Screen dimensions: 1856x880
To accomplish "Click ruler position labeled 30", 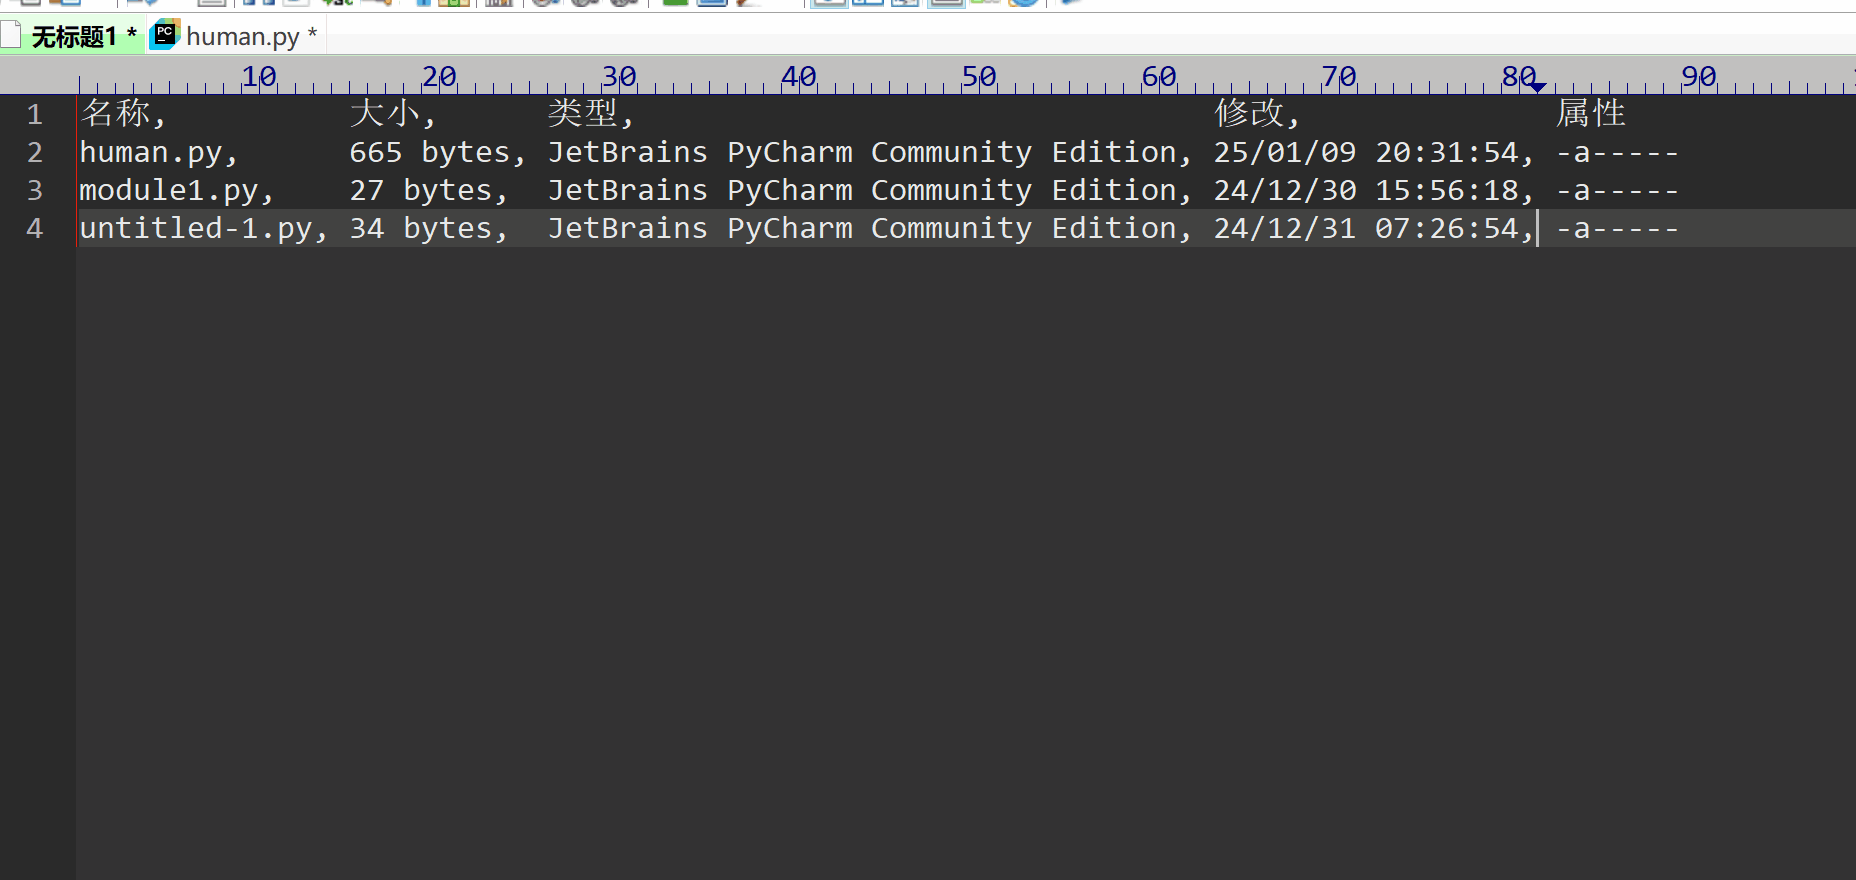I will click(x=619, y=76).
